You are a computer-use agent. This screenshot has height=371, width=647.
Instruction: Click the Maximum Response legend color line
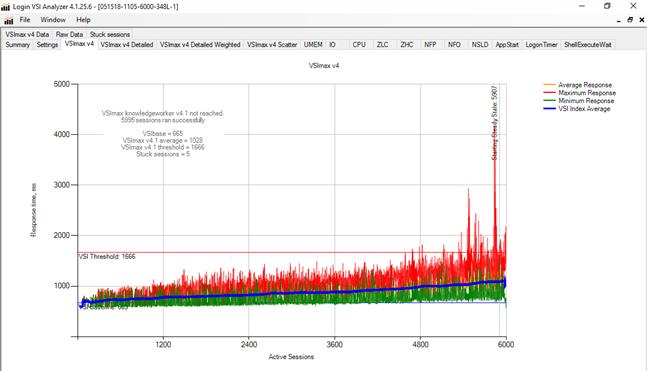click(550, 93)
